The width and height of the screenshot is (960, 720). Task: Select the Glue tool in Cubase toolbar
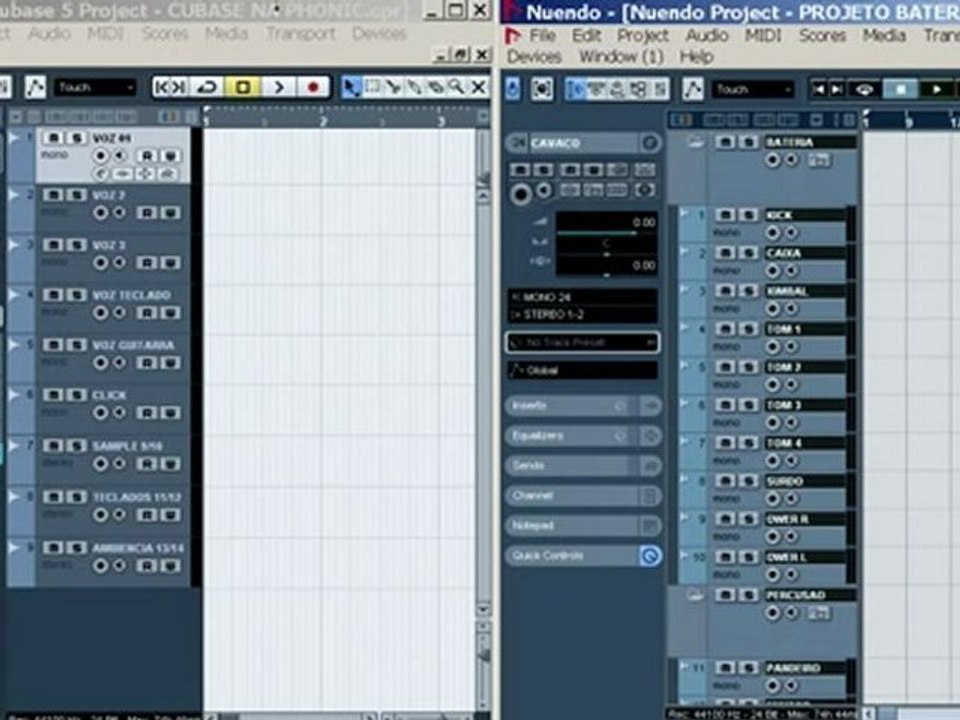point(414,88)
